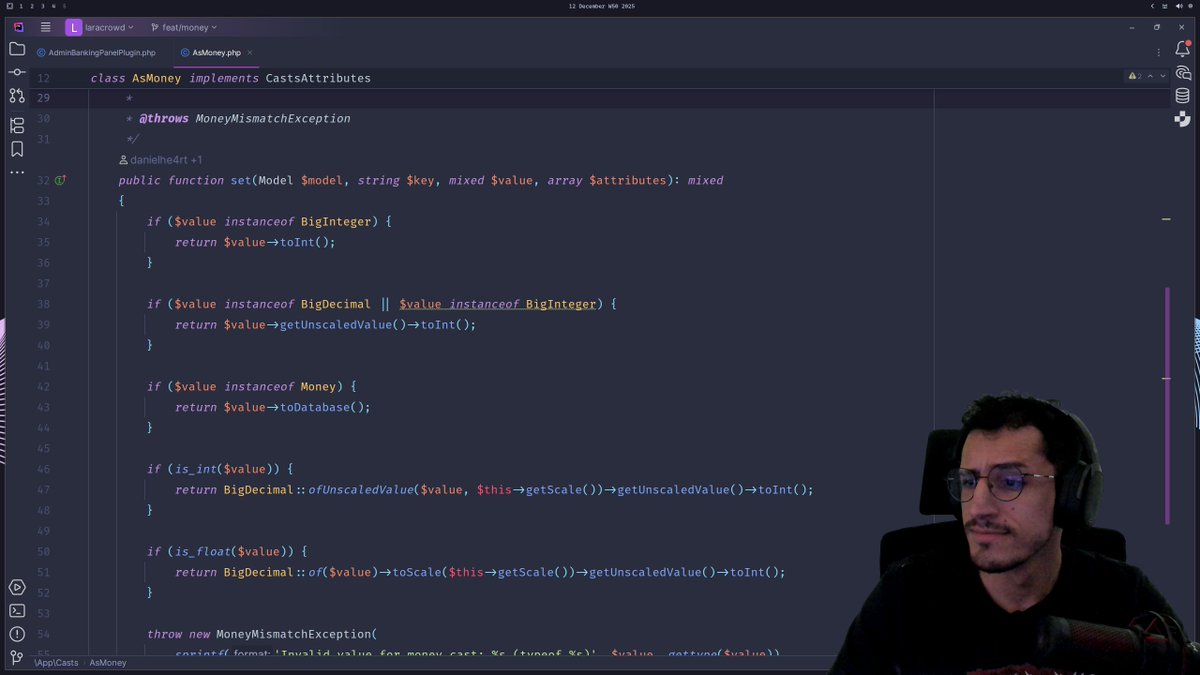This screenshot has width=1200, height=675.
Task: Click the first BigInteger on line 34
Action: (336, 222)
